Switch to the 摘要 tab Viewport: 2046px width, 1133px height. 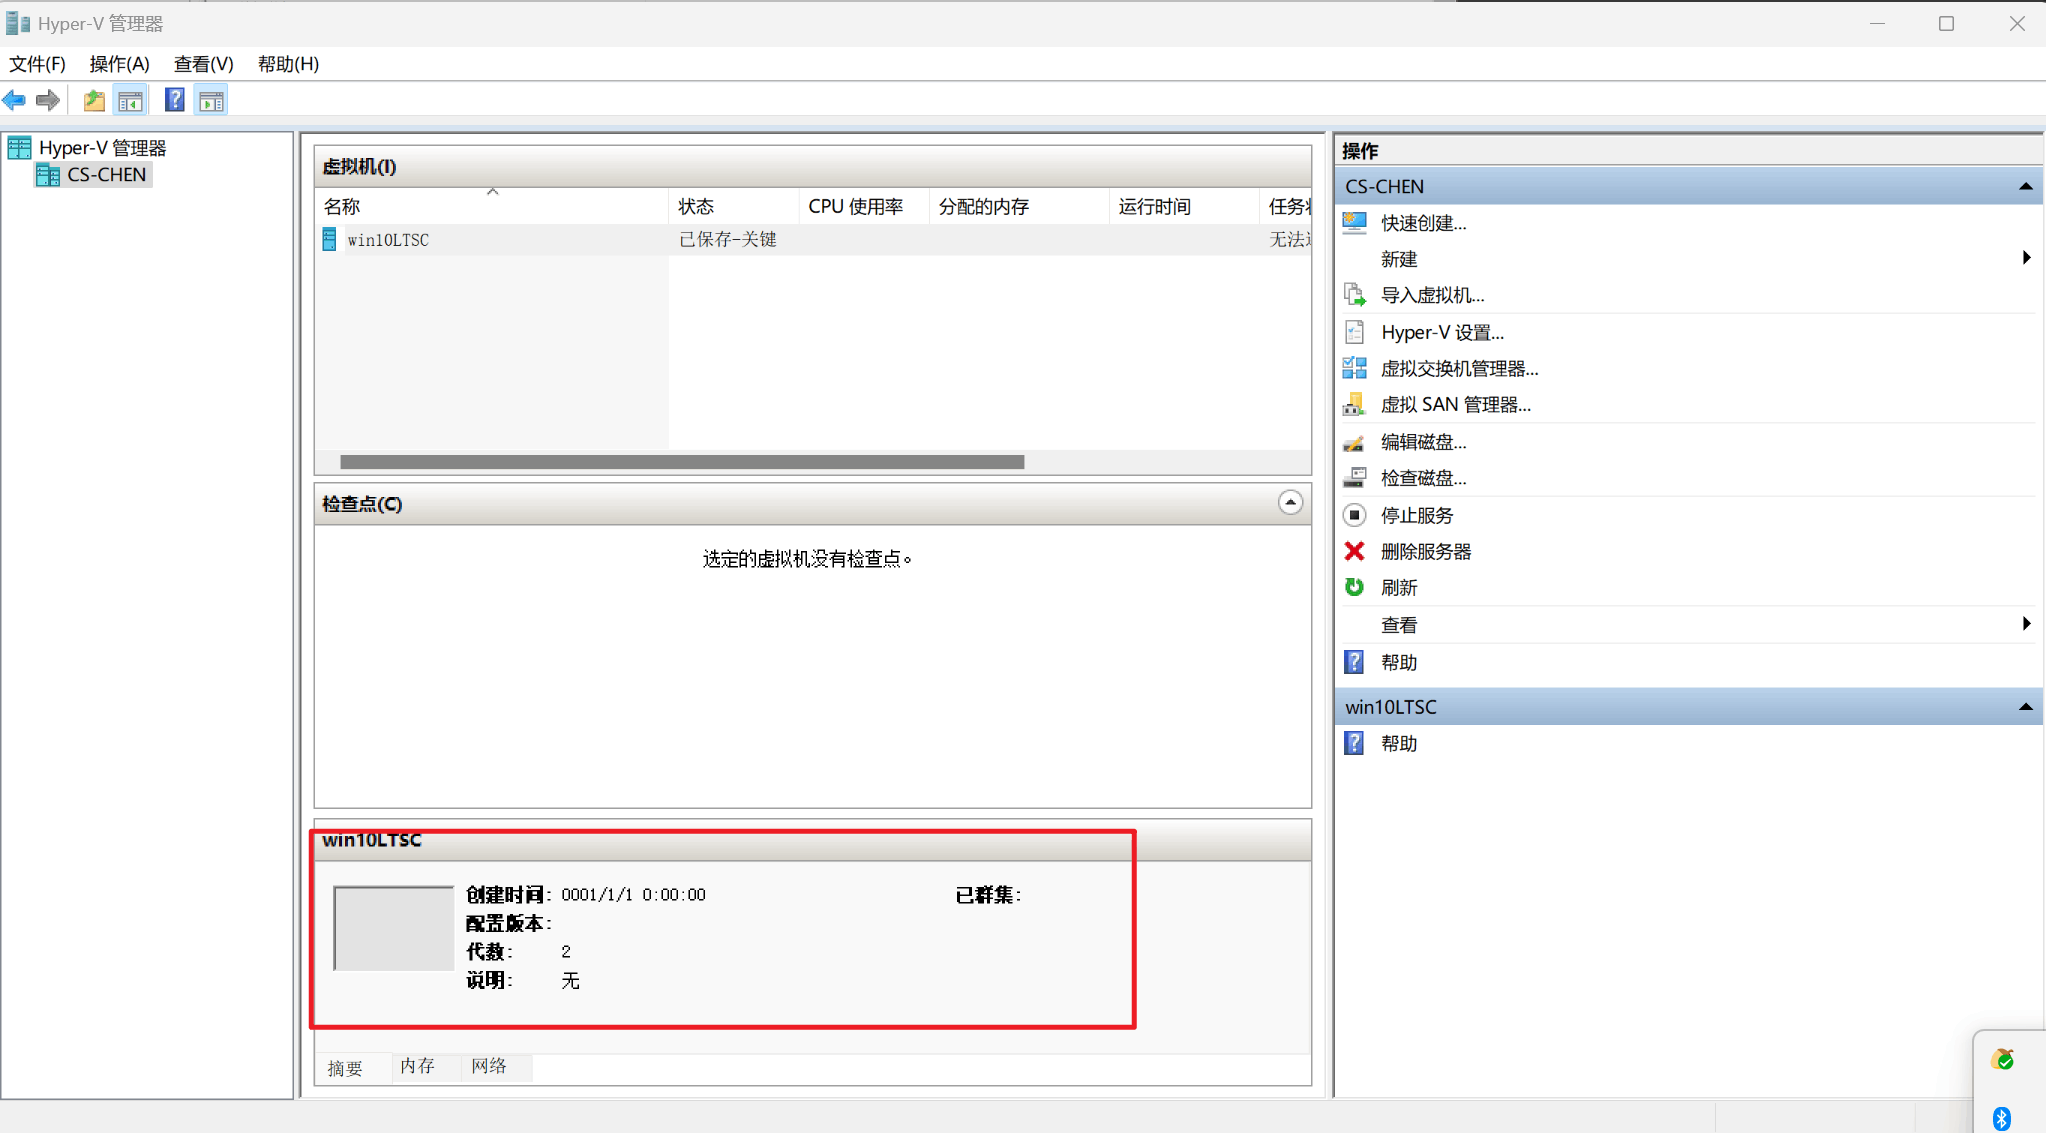346,1068
